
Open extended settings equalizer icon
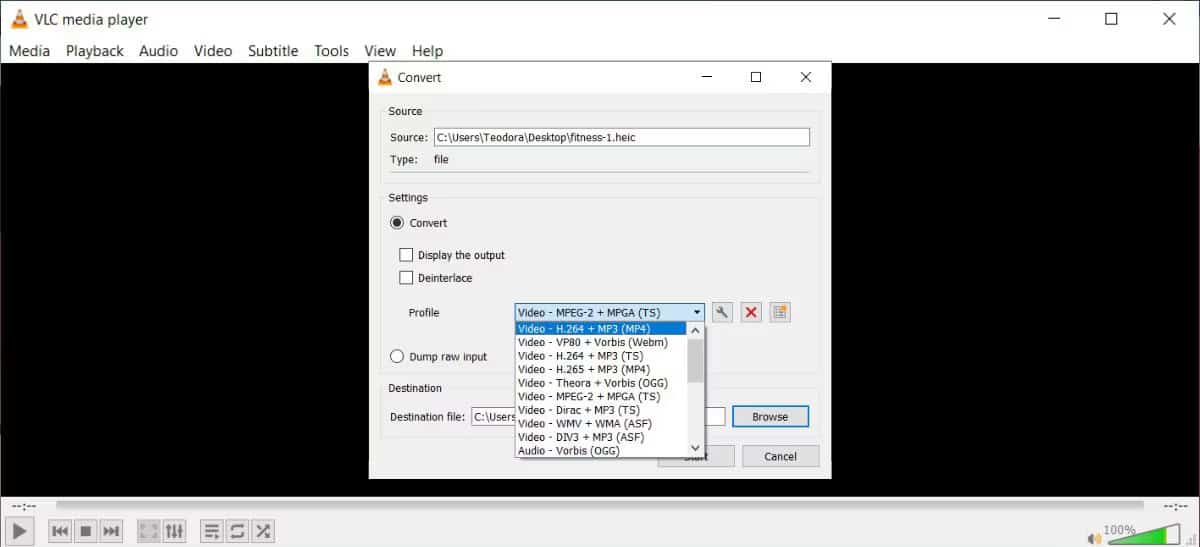pyautogui.click(x=174, y=531)
